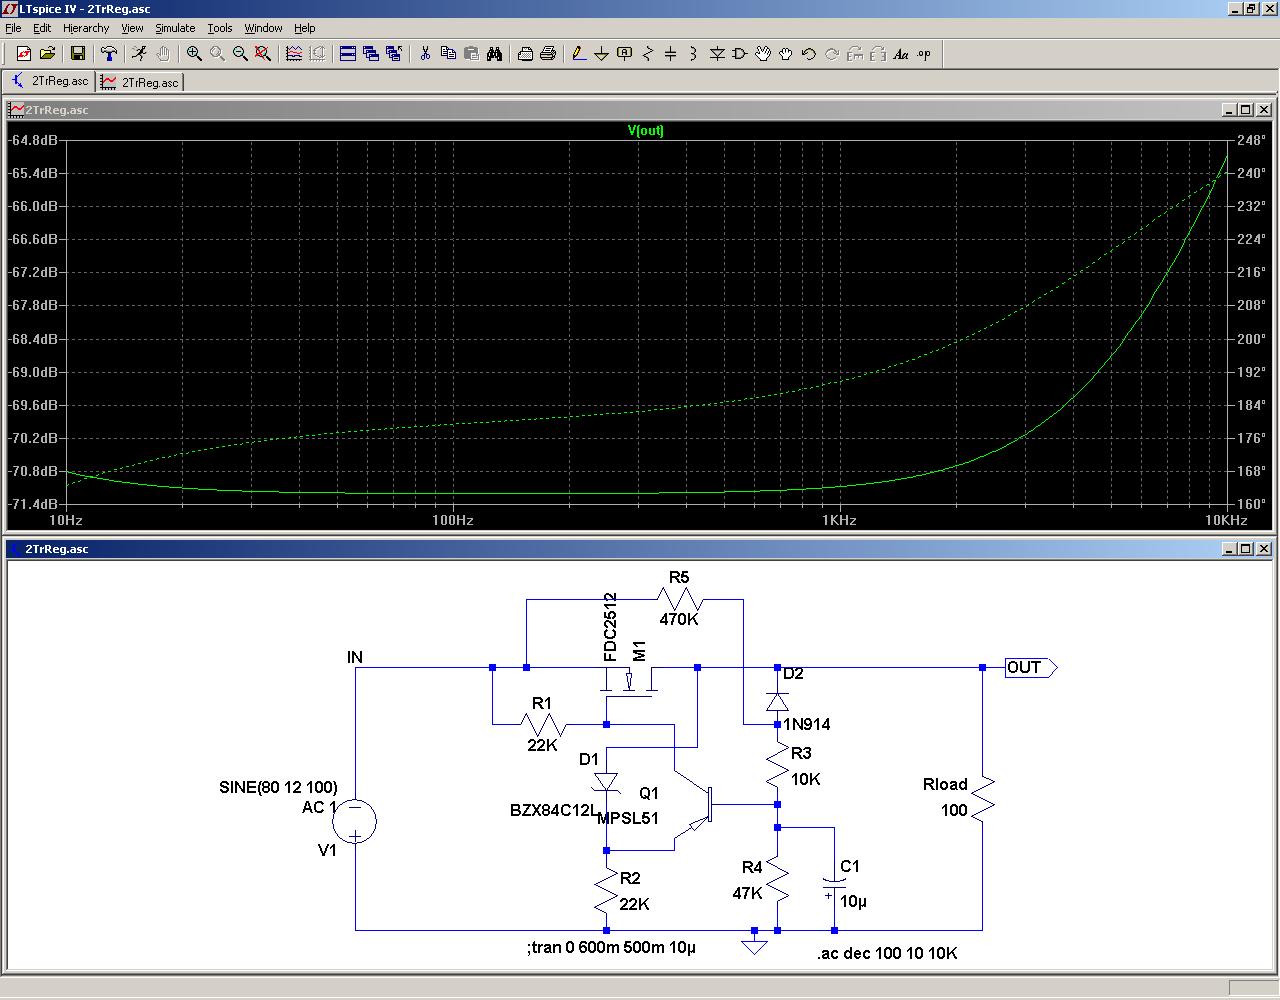
Task: Click the SPICE directive .op tool
Action: point(924,54)
